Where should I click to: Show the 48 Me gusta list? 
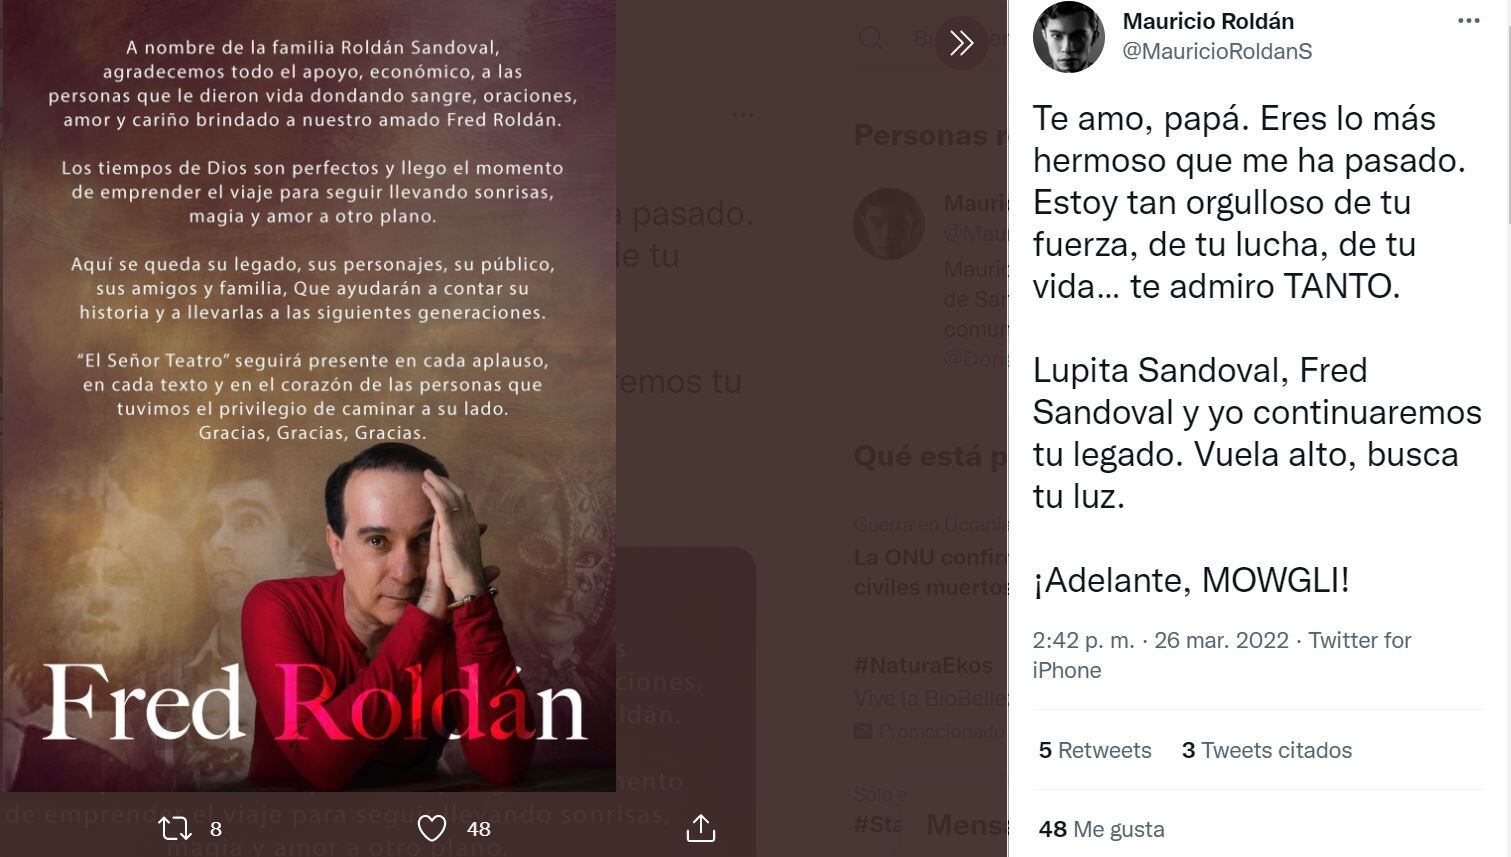click(x=1102, y=829)
